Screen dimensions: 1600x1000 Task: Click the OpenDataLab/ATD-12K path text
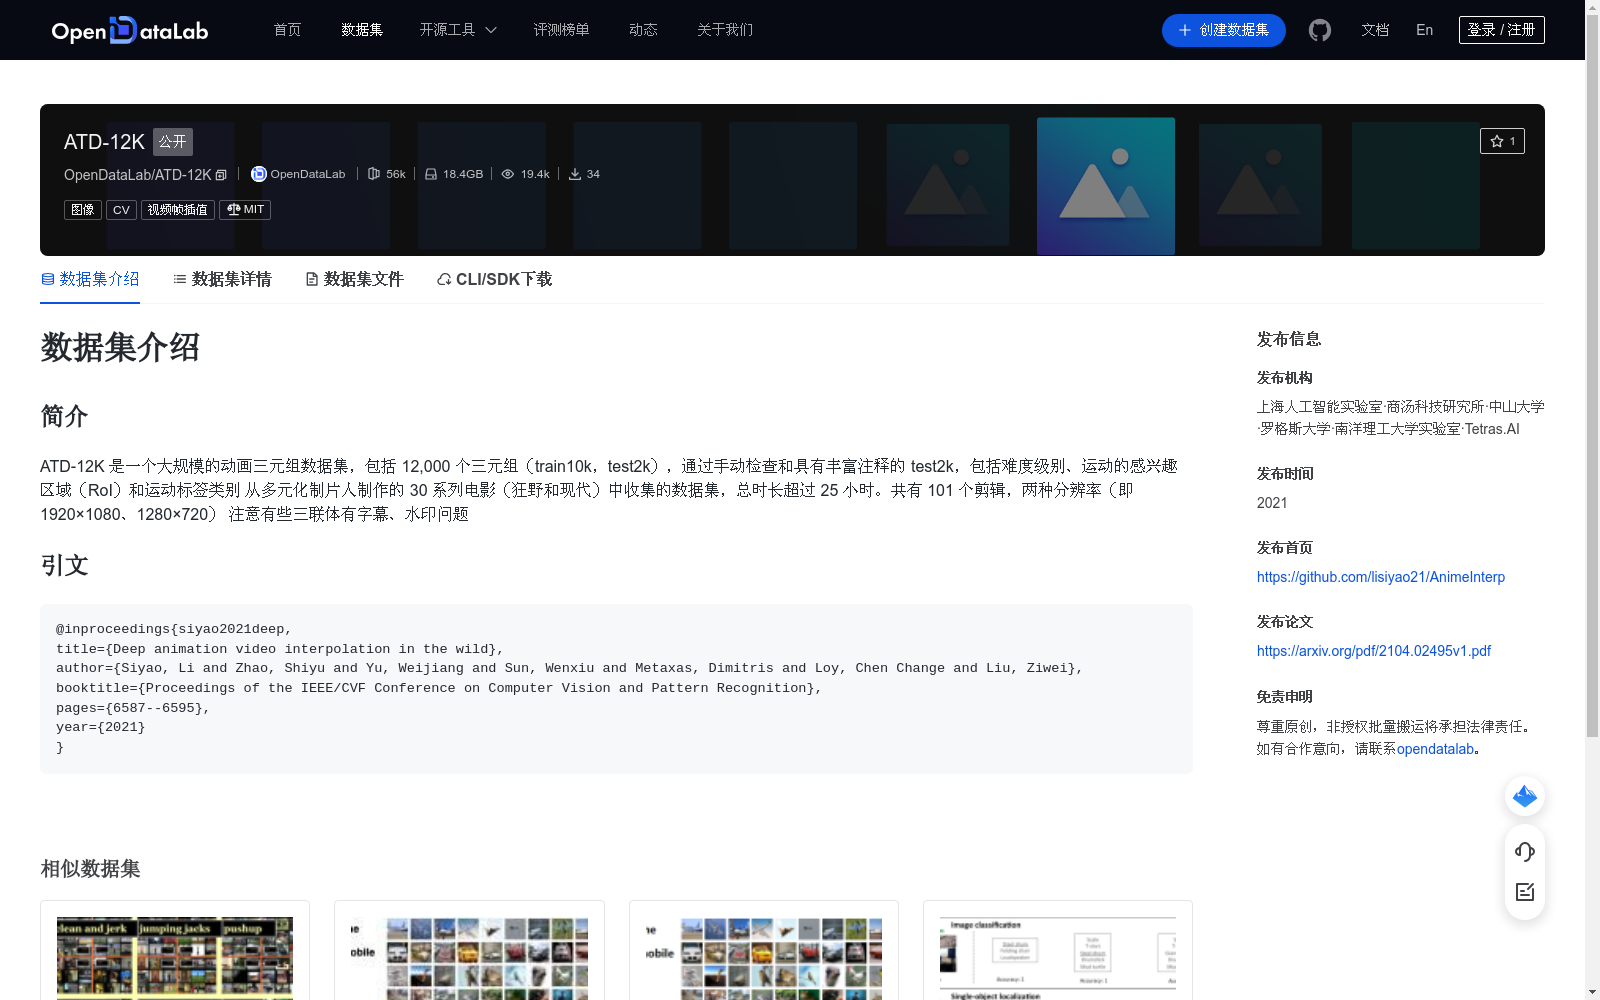pos(138,175)
